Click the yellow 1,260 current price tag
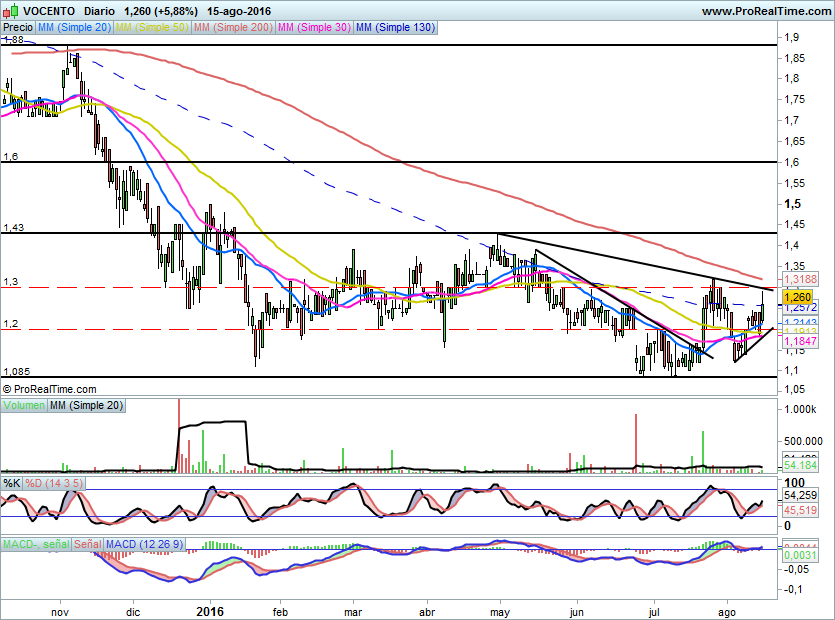 [797, 297]
